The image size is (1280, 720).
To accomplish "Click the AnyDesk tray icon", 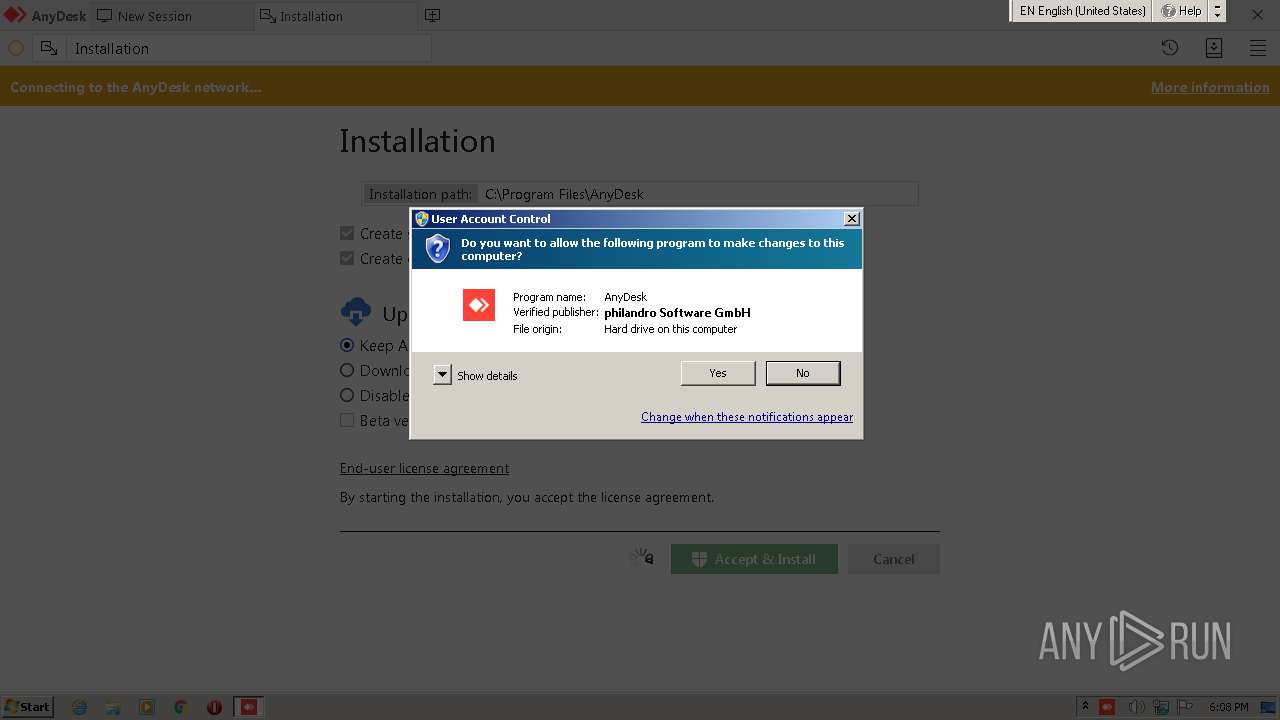I will coord(1107,707).
